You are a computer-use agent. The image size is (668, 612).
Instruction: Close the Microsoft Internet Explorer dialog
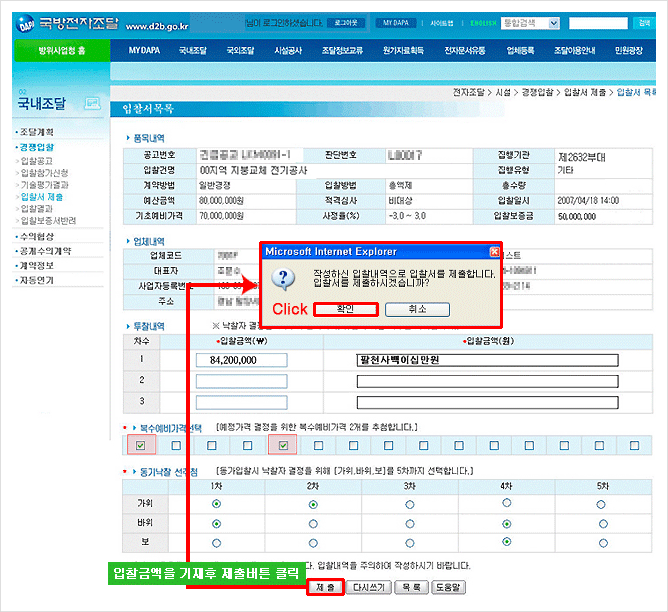click(494, 252)
